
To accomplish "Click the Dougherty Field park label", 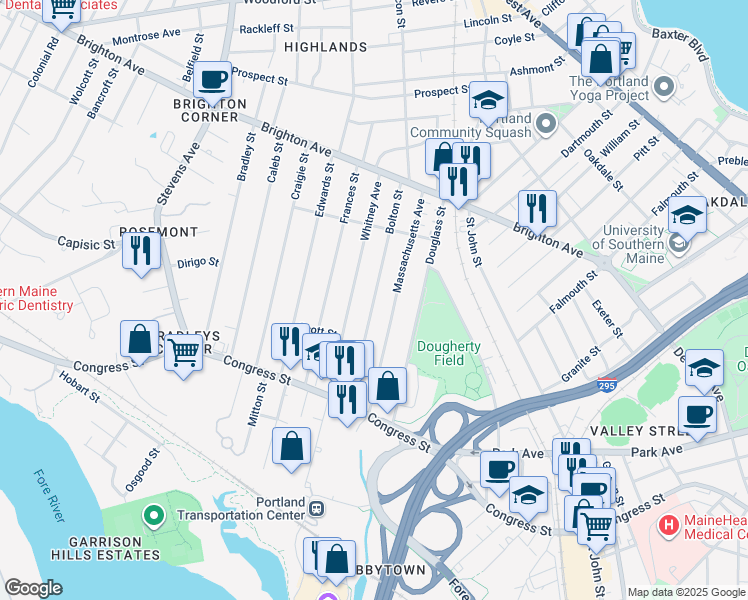I will pos(448,353).
